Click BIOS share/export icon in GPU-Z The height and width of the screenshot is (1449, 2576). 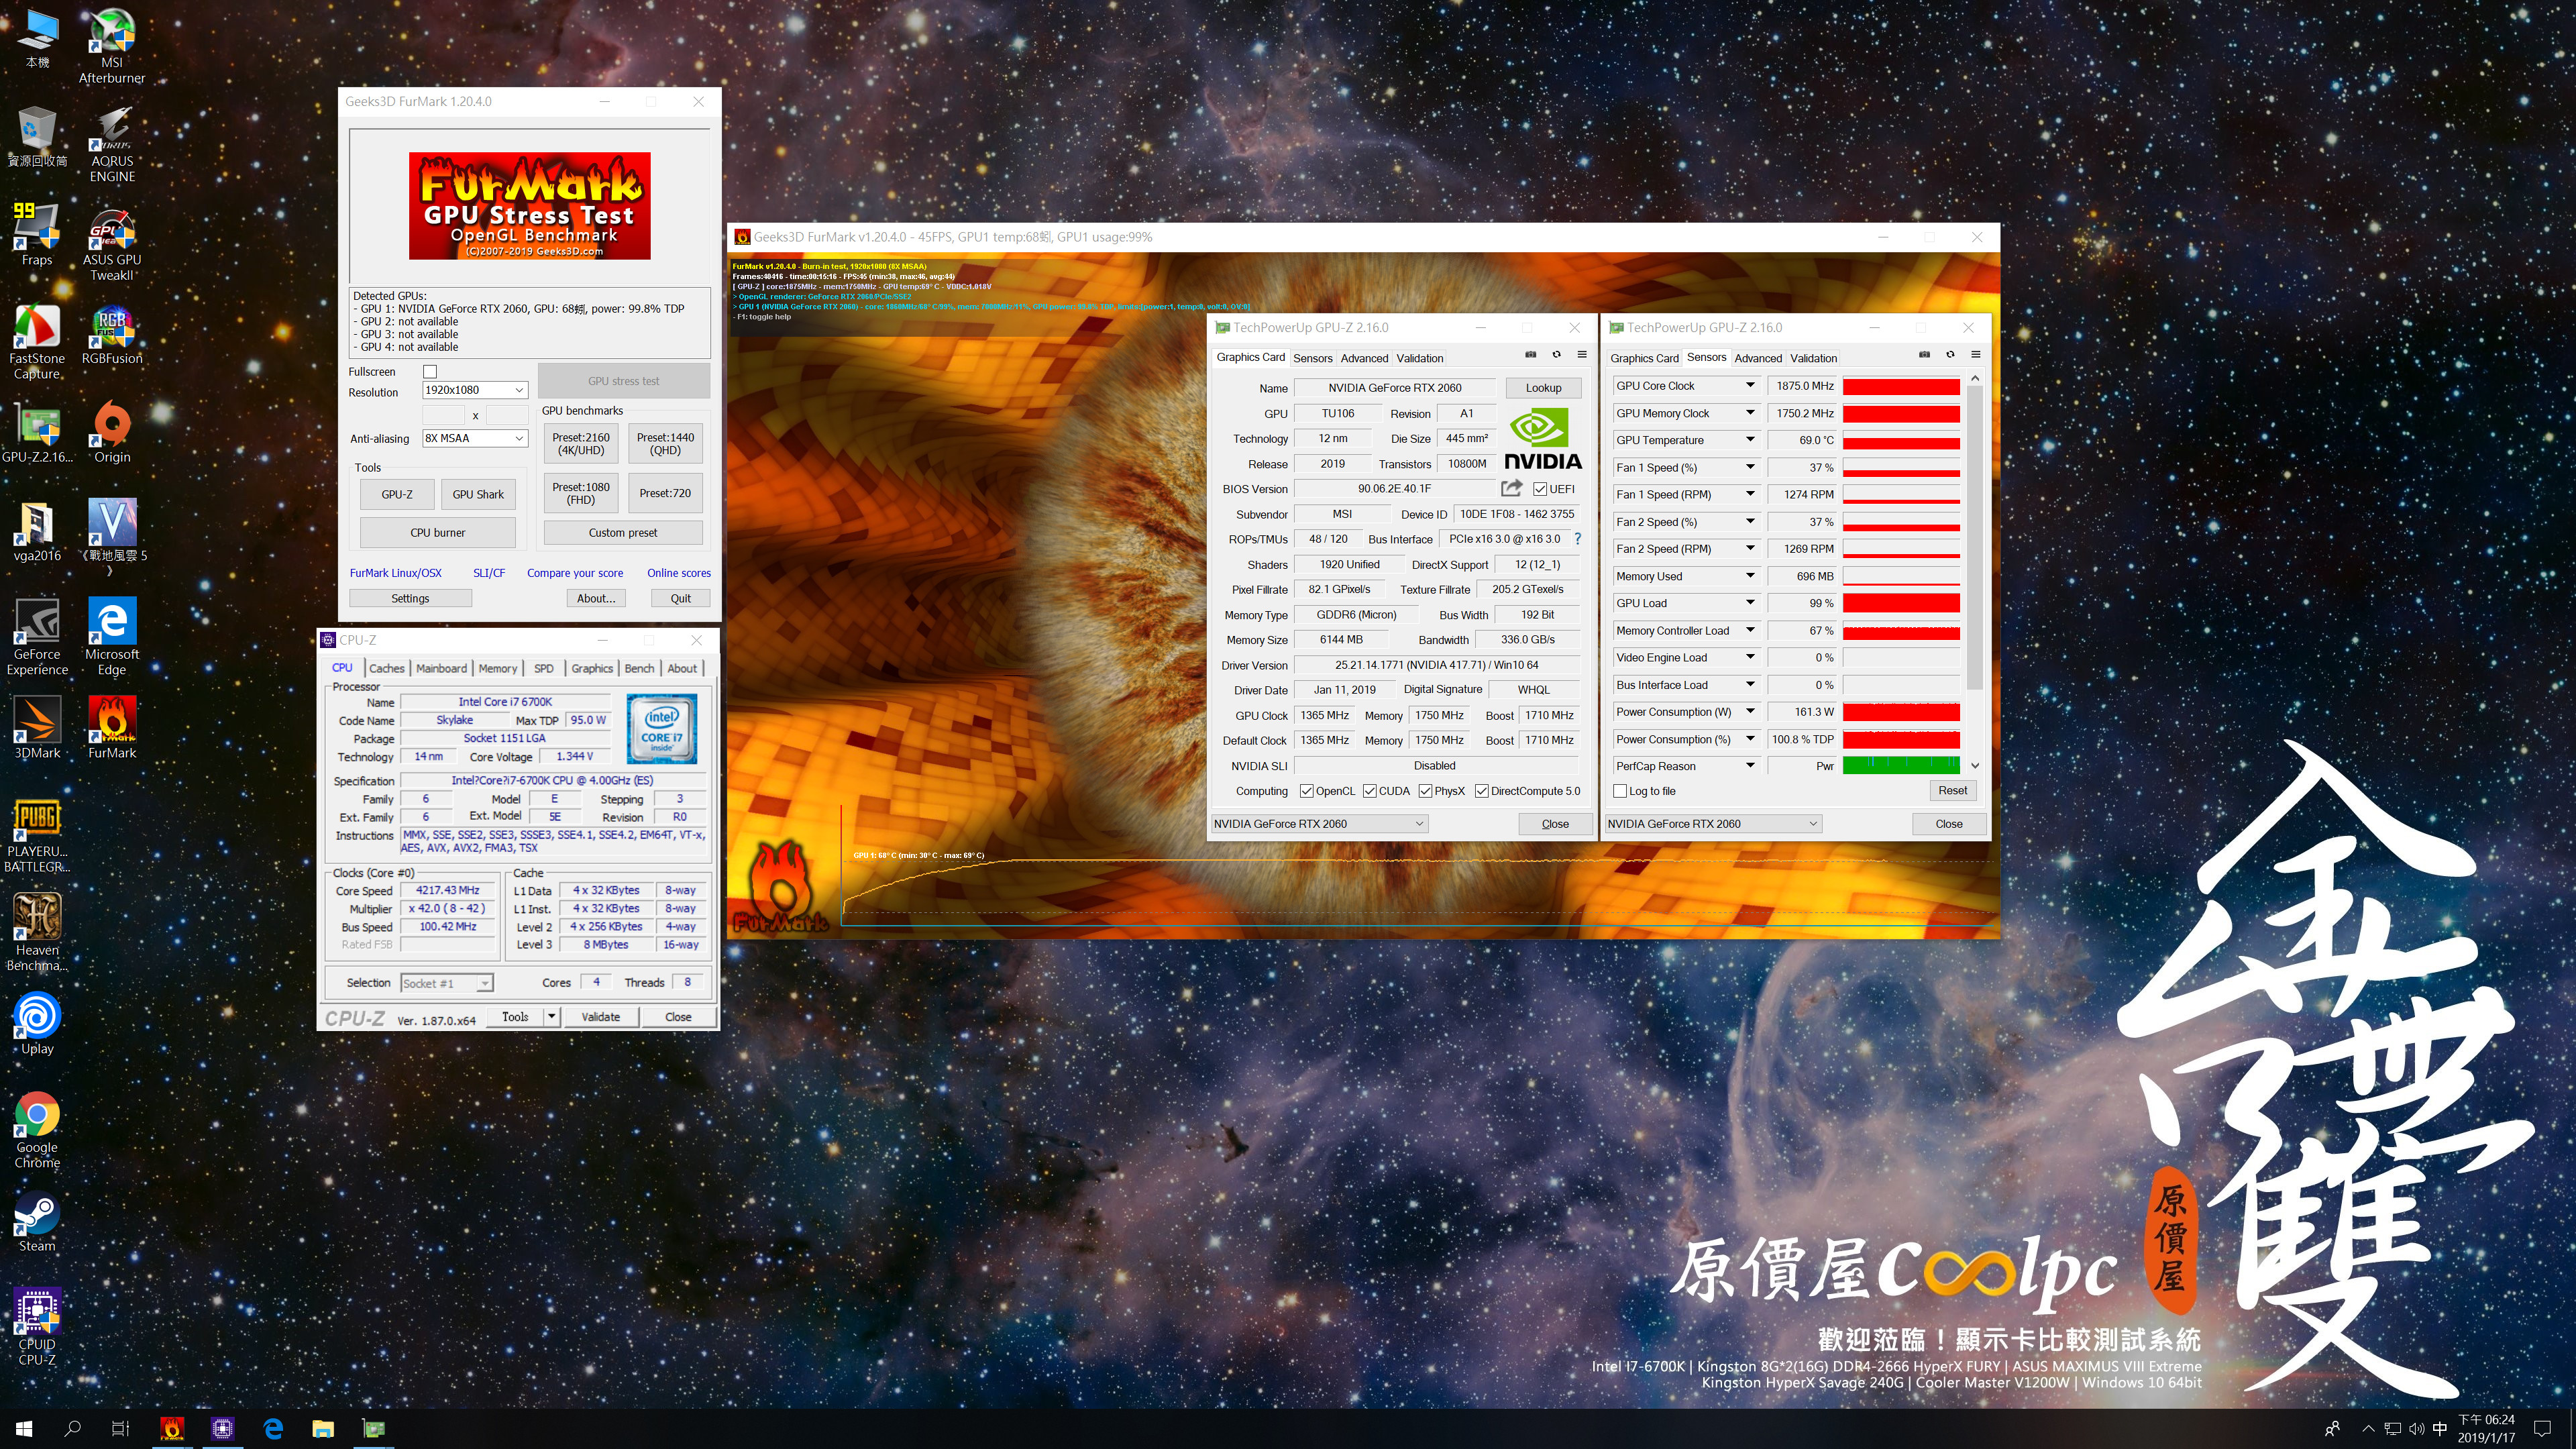point(1512,488)
